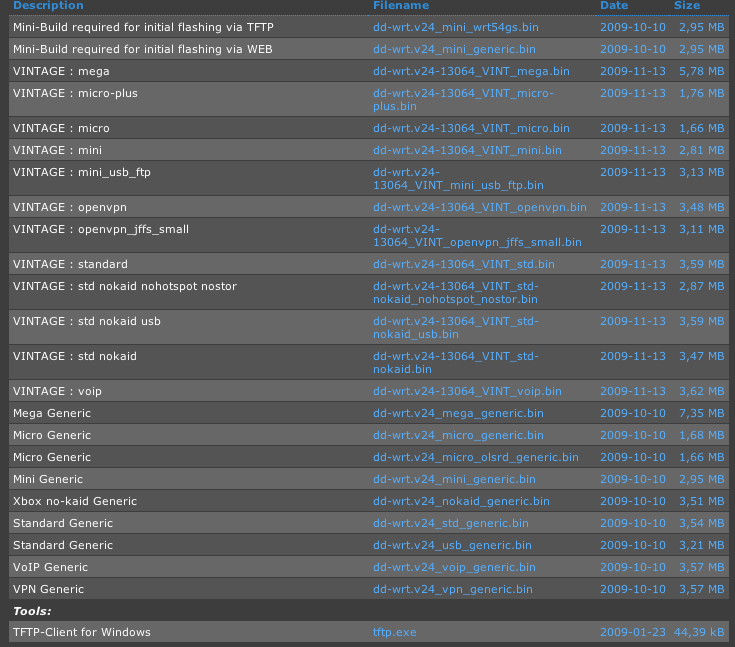The height and width of the screenshot is (647, 735).
Task: Open dd-wrt.v24_vpn_generic.bin link
Action: point(453,589)
